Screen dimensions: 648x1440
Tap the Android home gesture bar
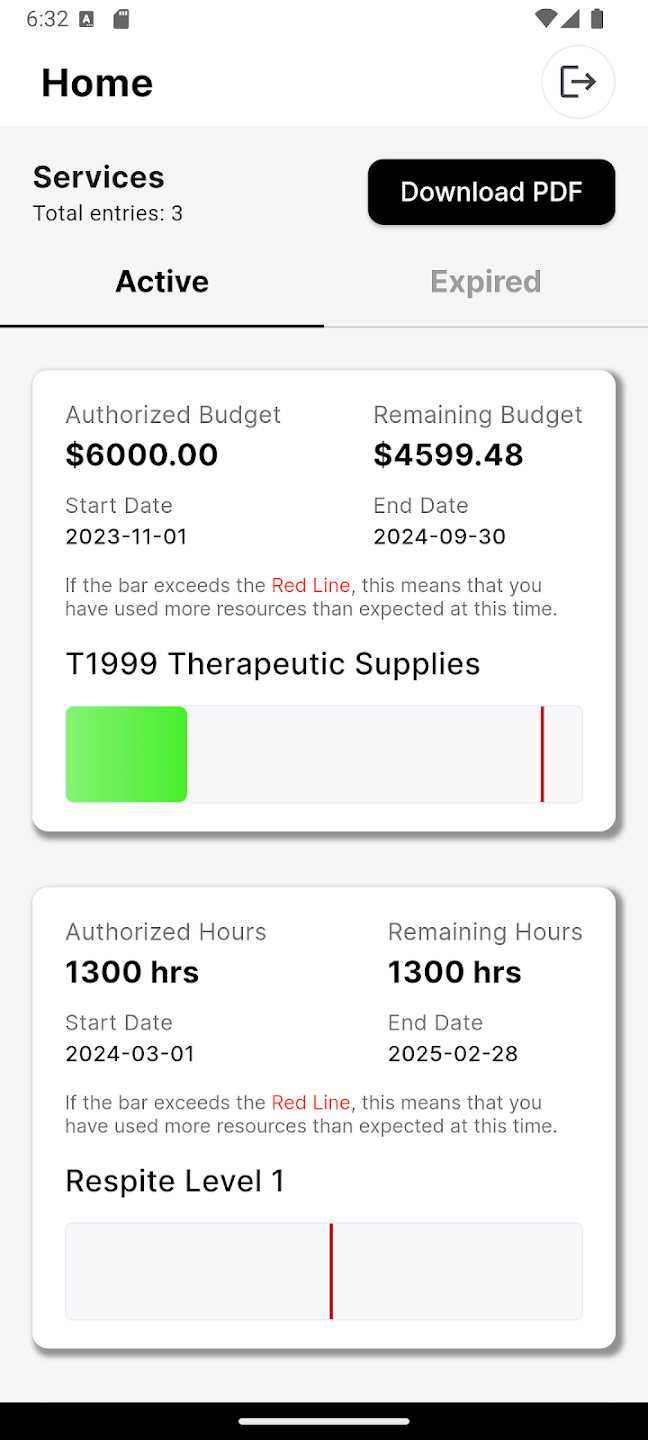tap(324, 1421)
